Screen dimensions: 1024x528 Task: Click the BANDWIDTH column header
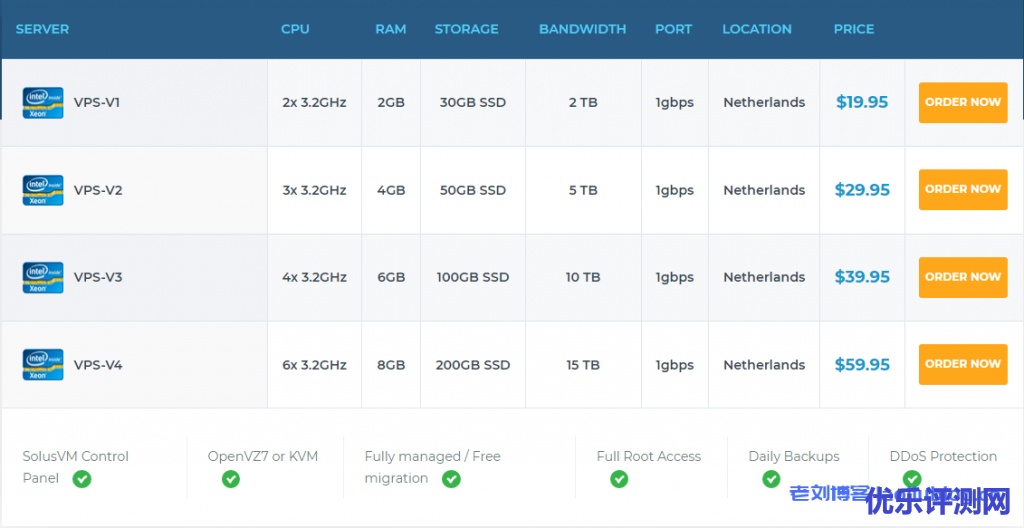[x=582, y=29]
